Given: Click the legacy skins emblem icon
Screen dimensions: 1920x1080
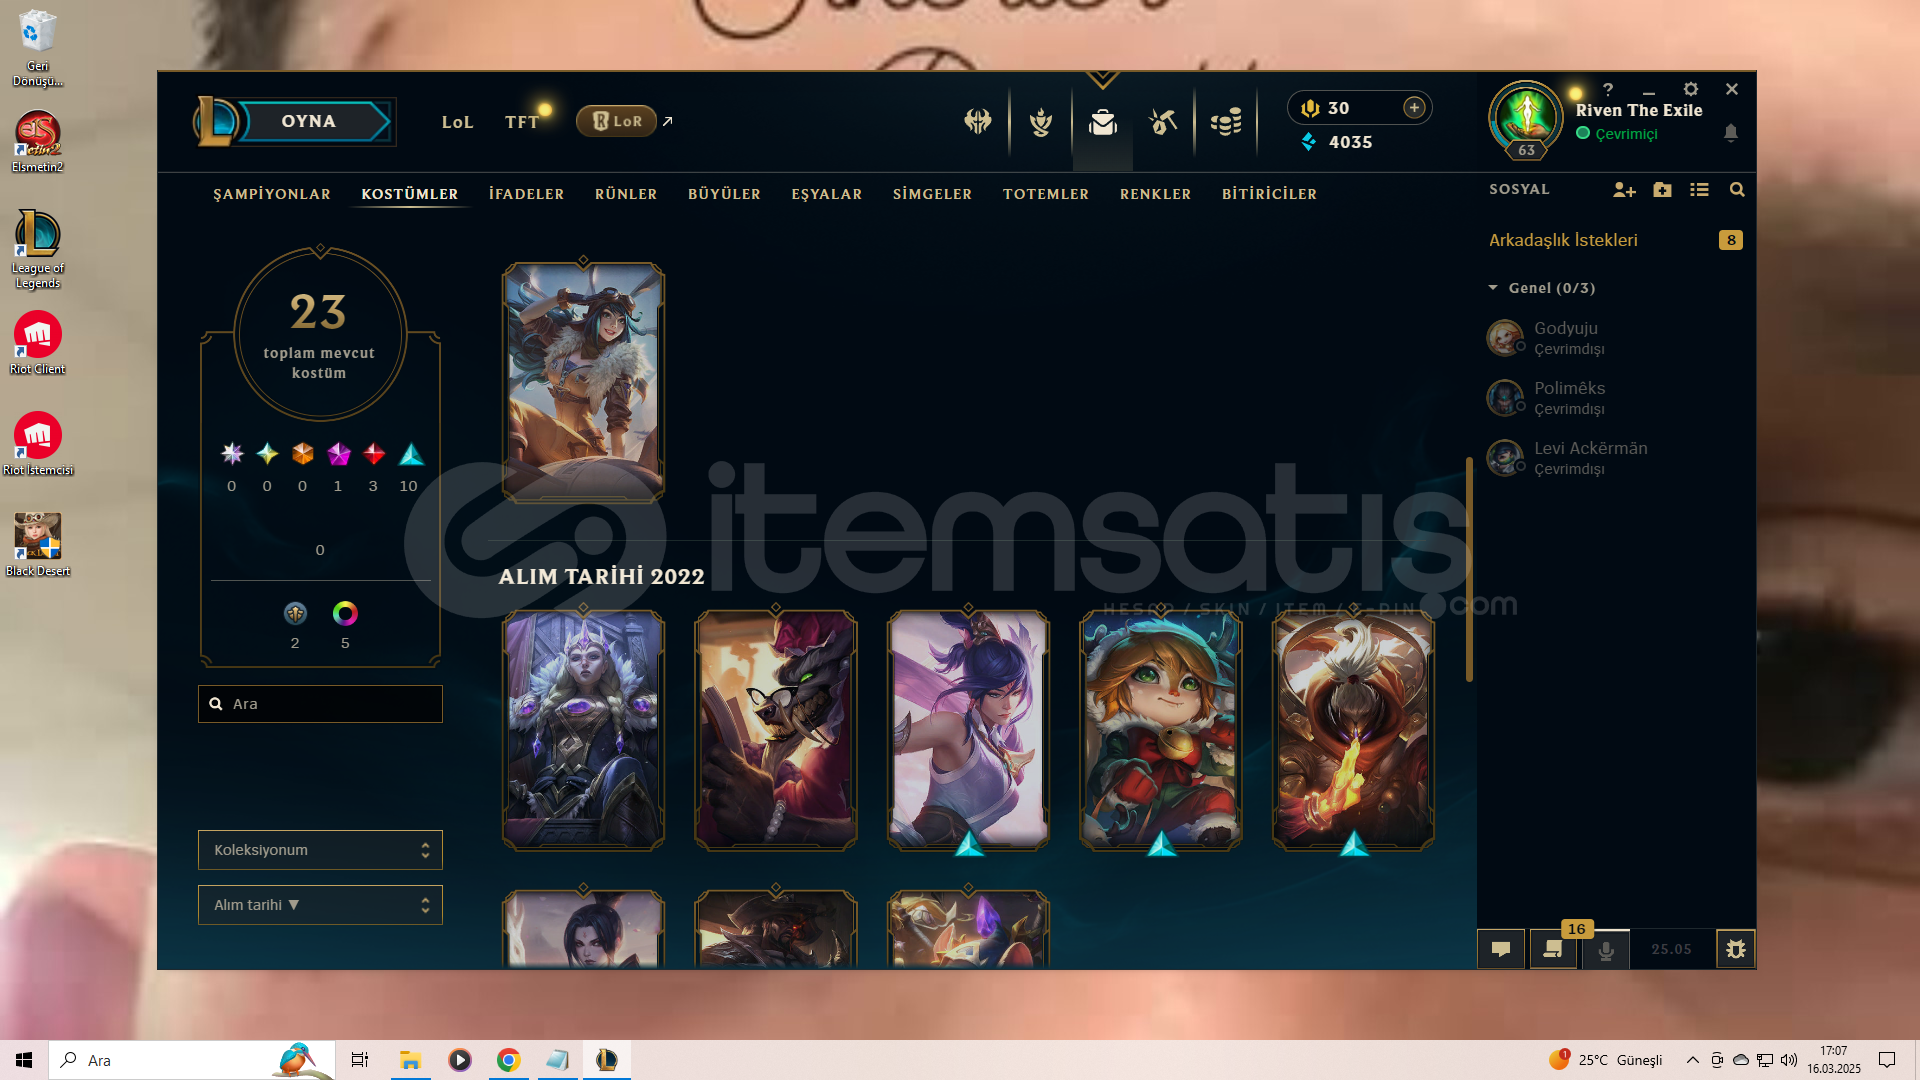Looking at the screenshot, I should 295,613.
